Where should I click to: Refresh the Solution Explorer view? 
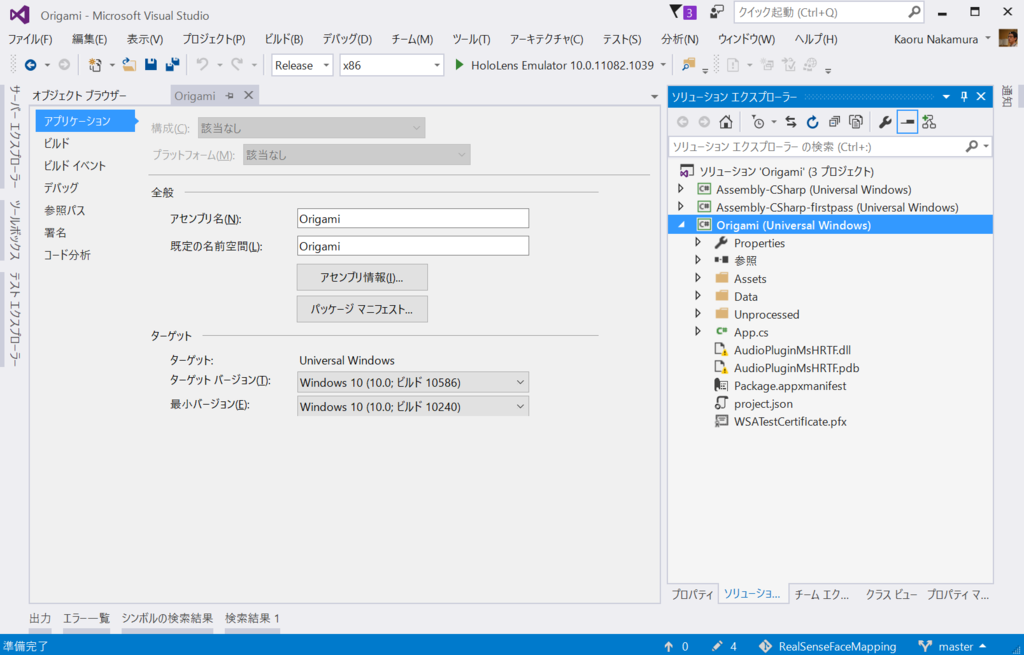812,122
